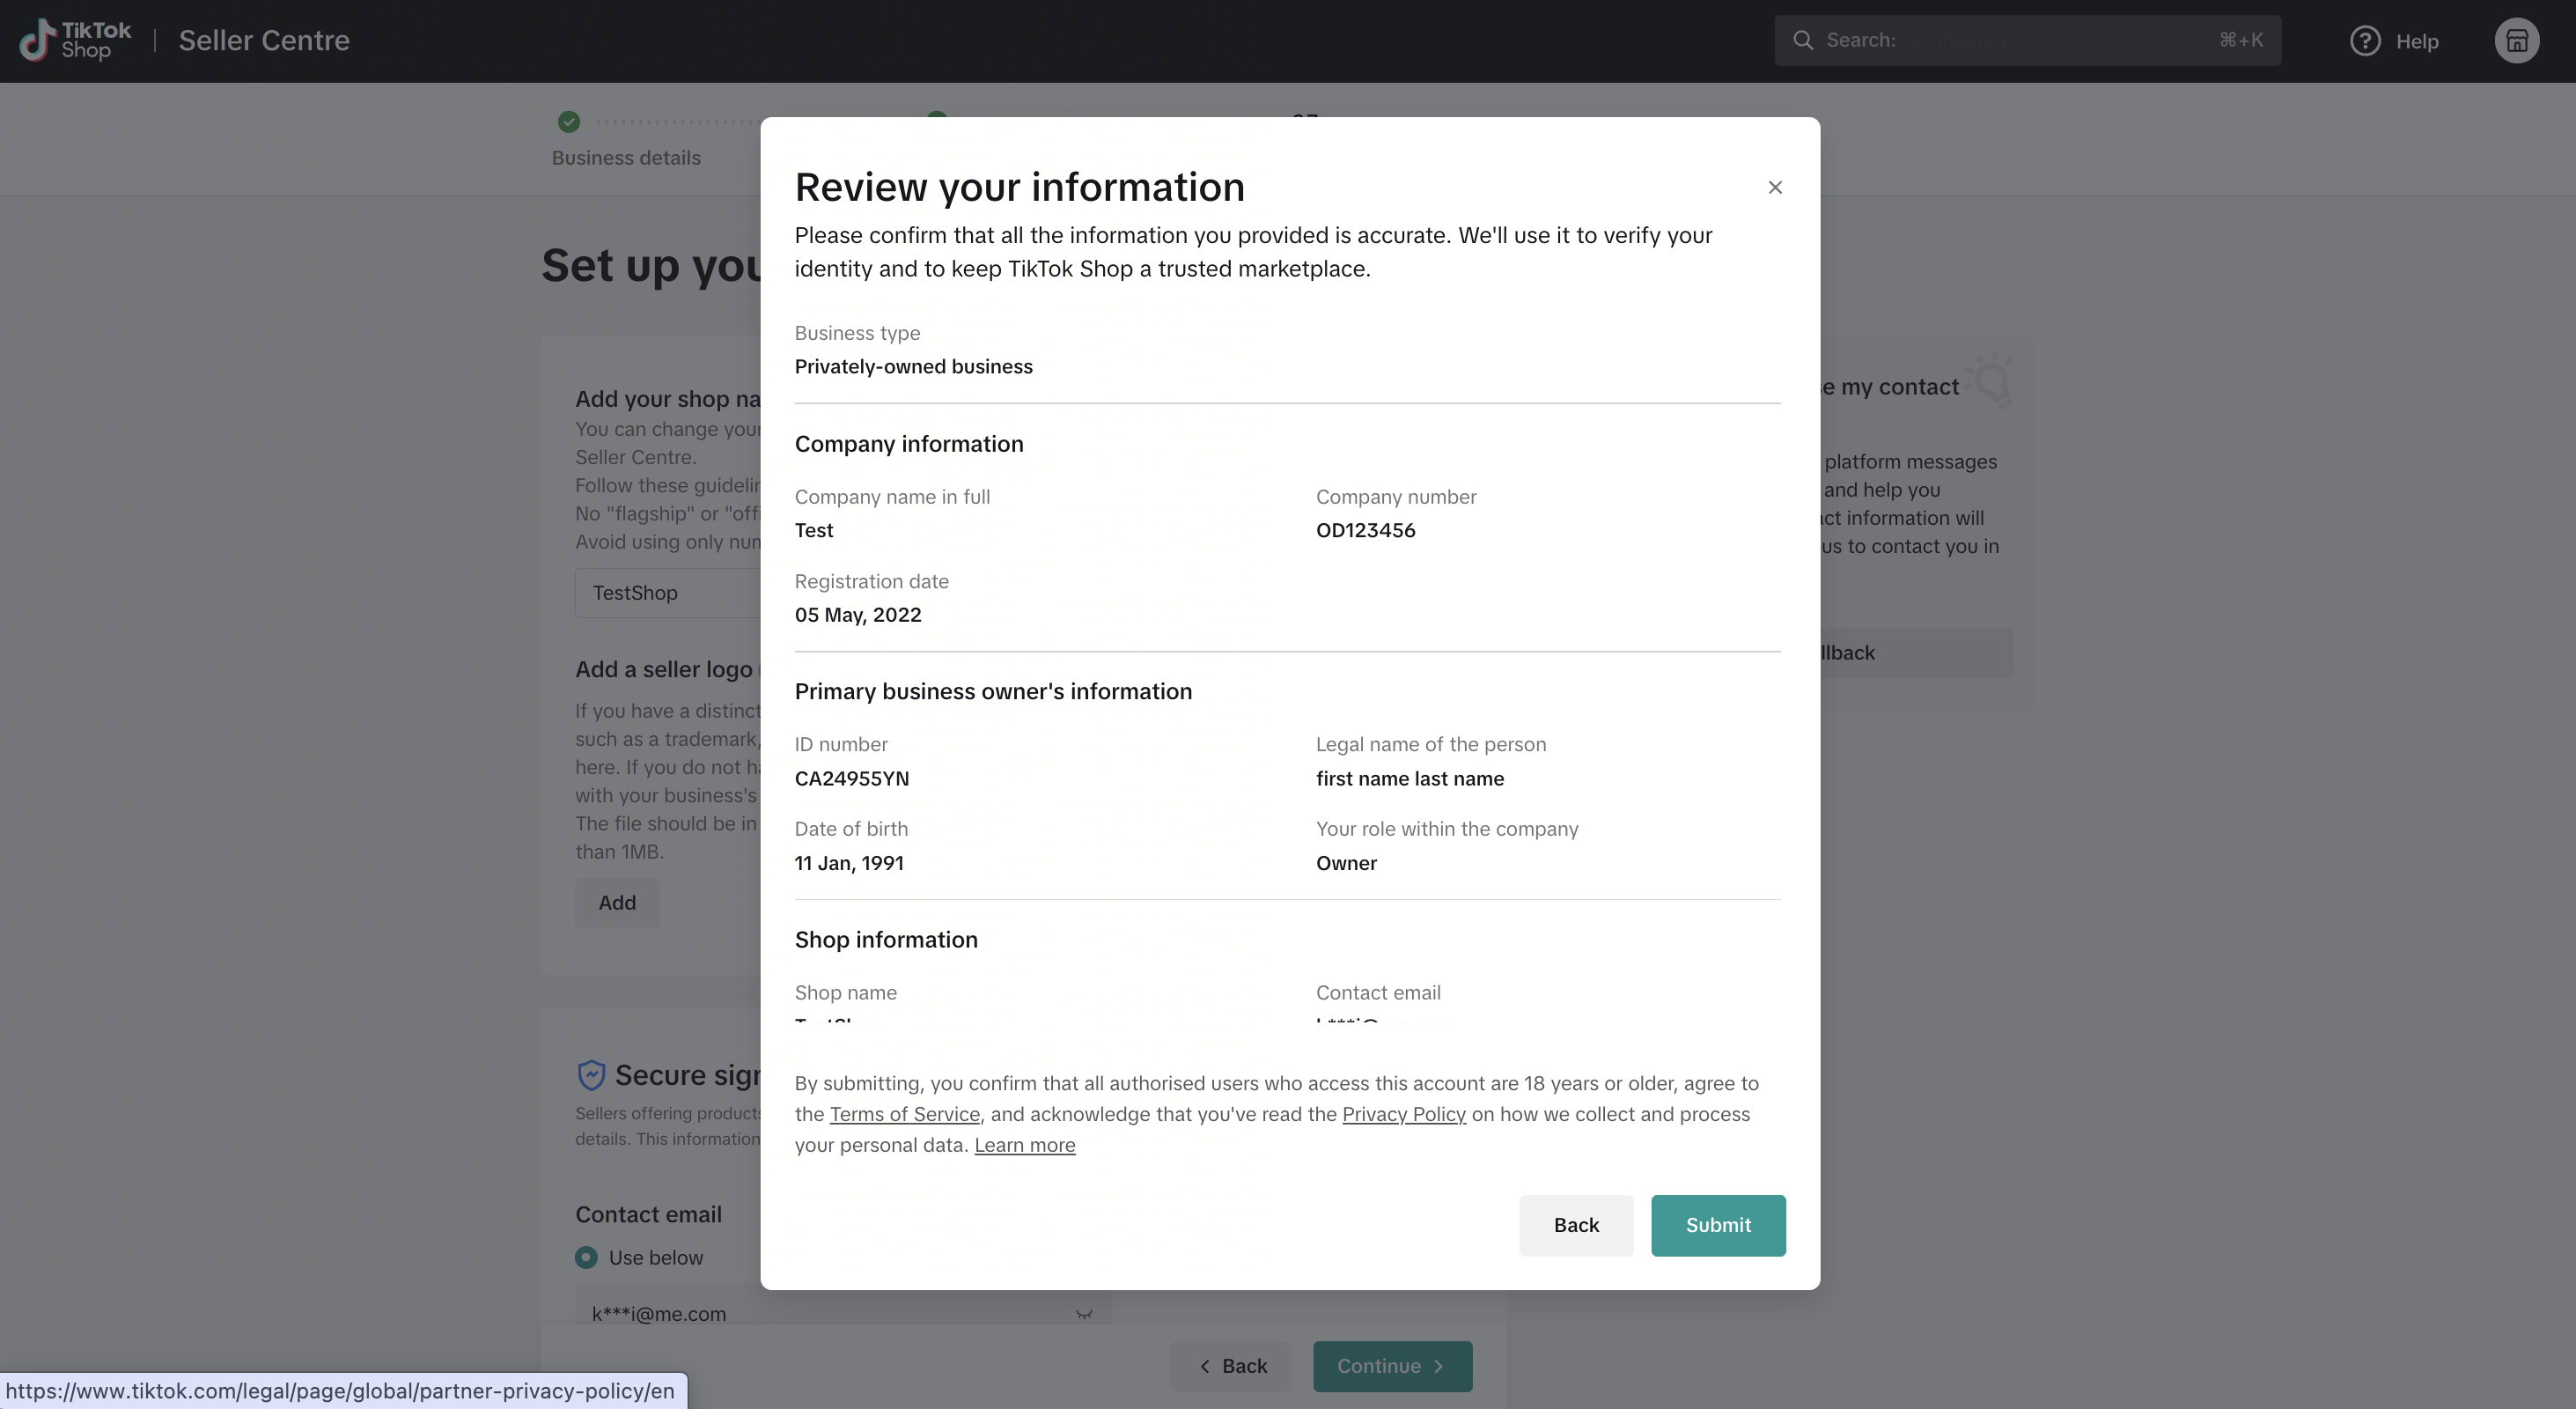Click the ID number CA24955YN
This screenshot has width=2576, height=1409.
click(x=851, y=779)
